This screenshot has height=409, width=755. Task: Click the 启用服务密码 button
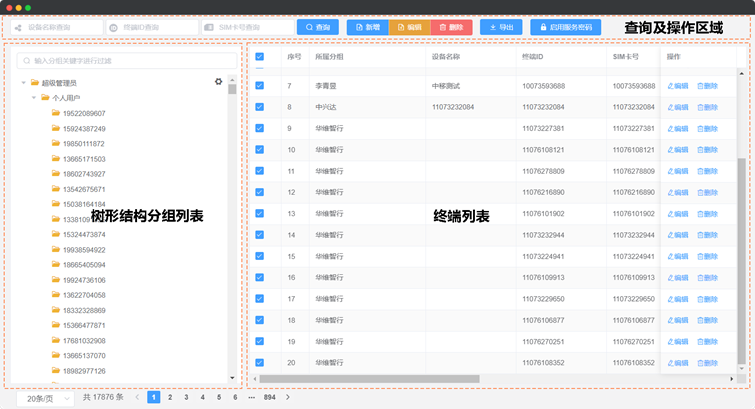tap(565, 28)
